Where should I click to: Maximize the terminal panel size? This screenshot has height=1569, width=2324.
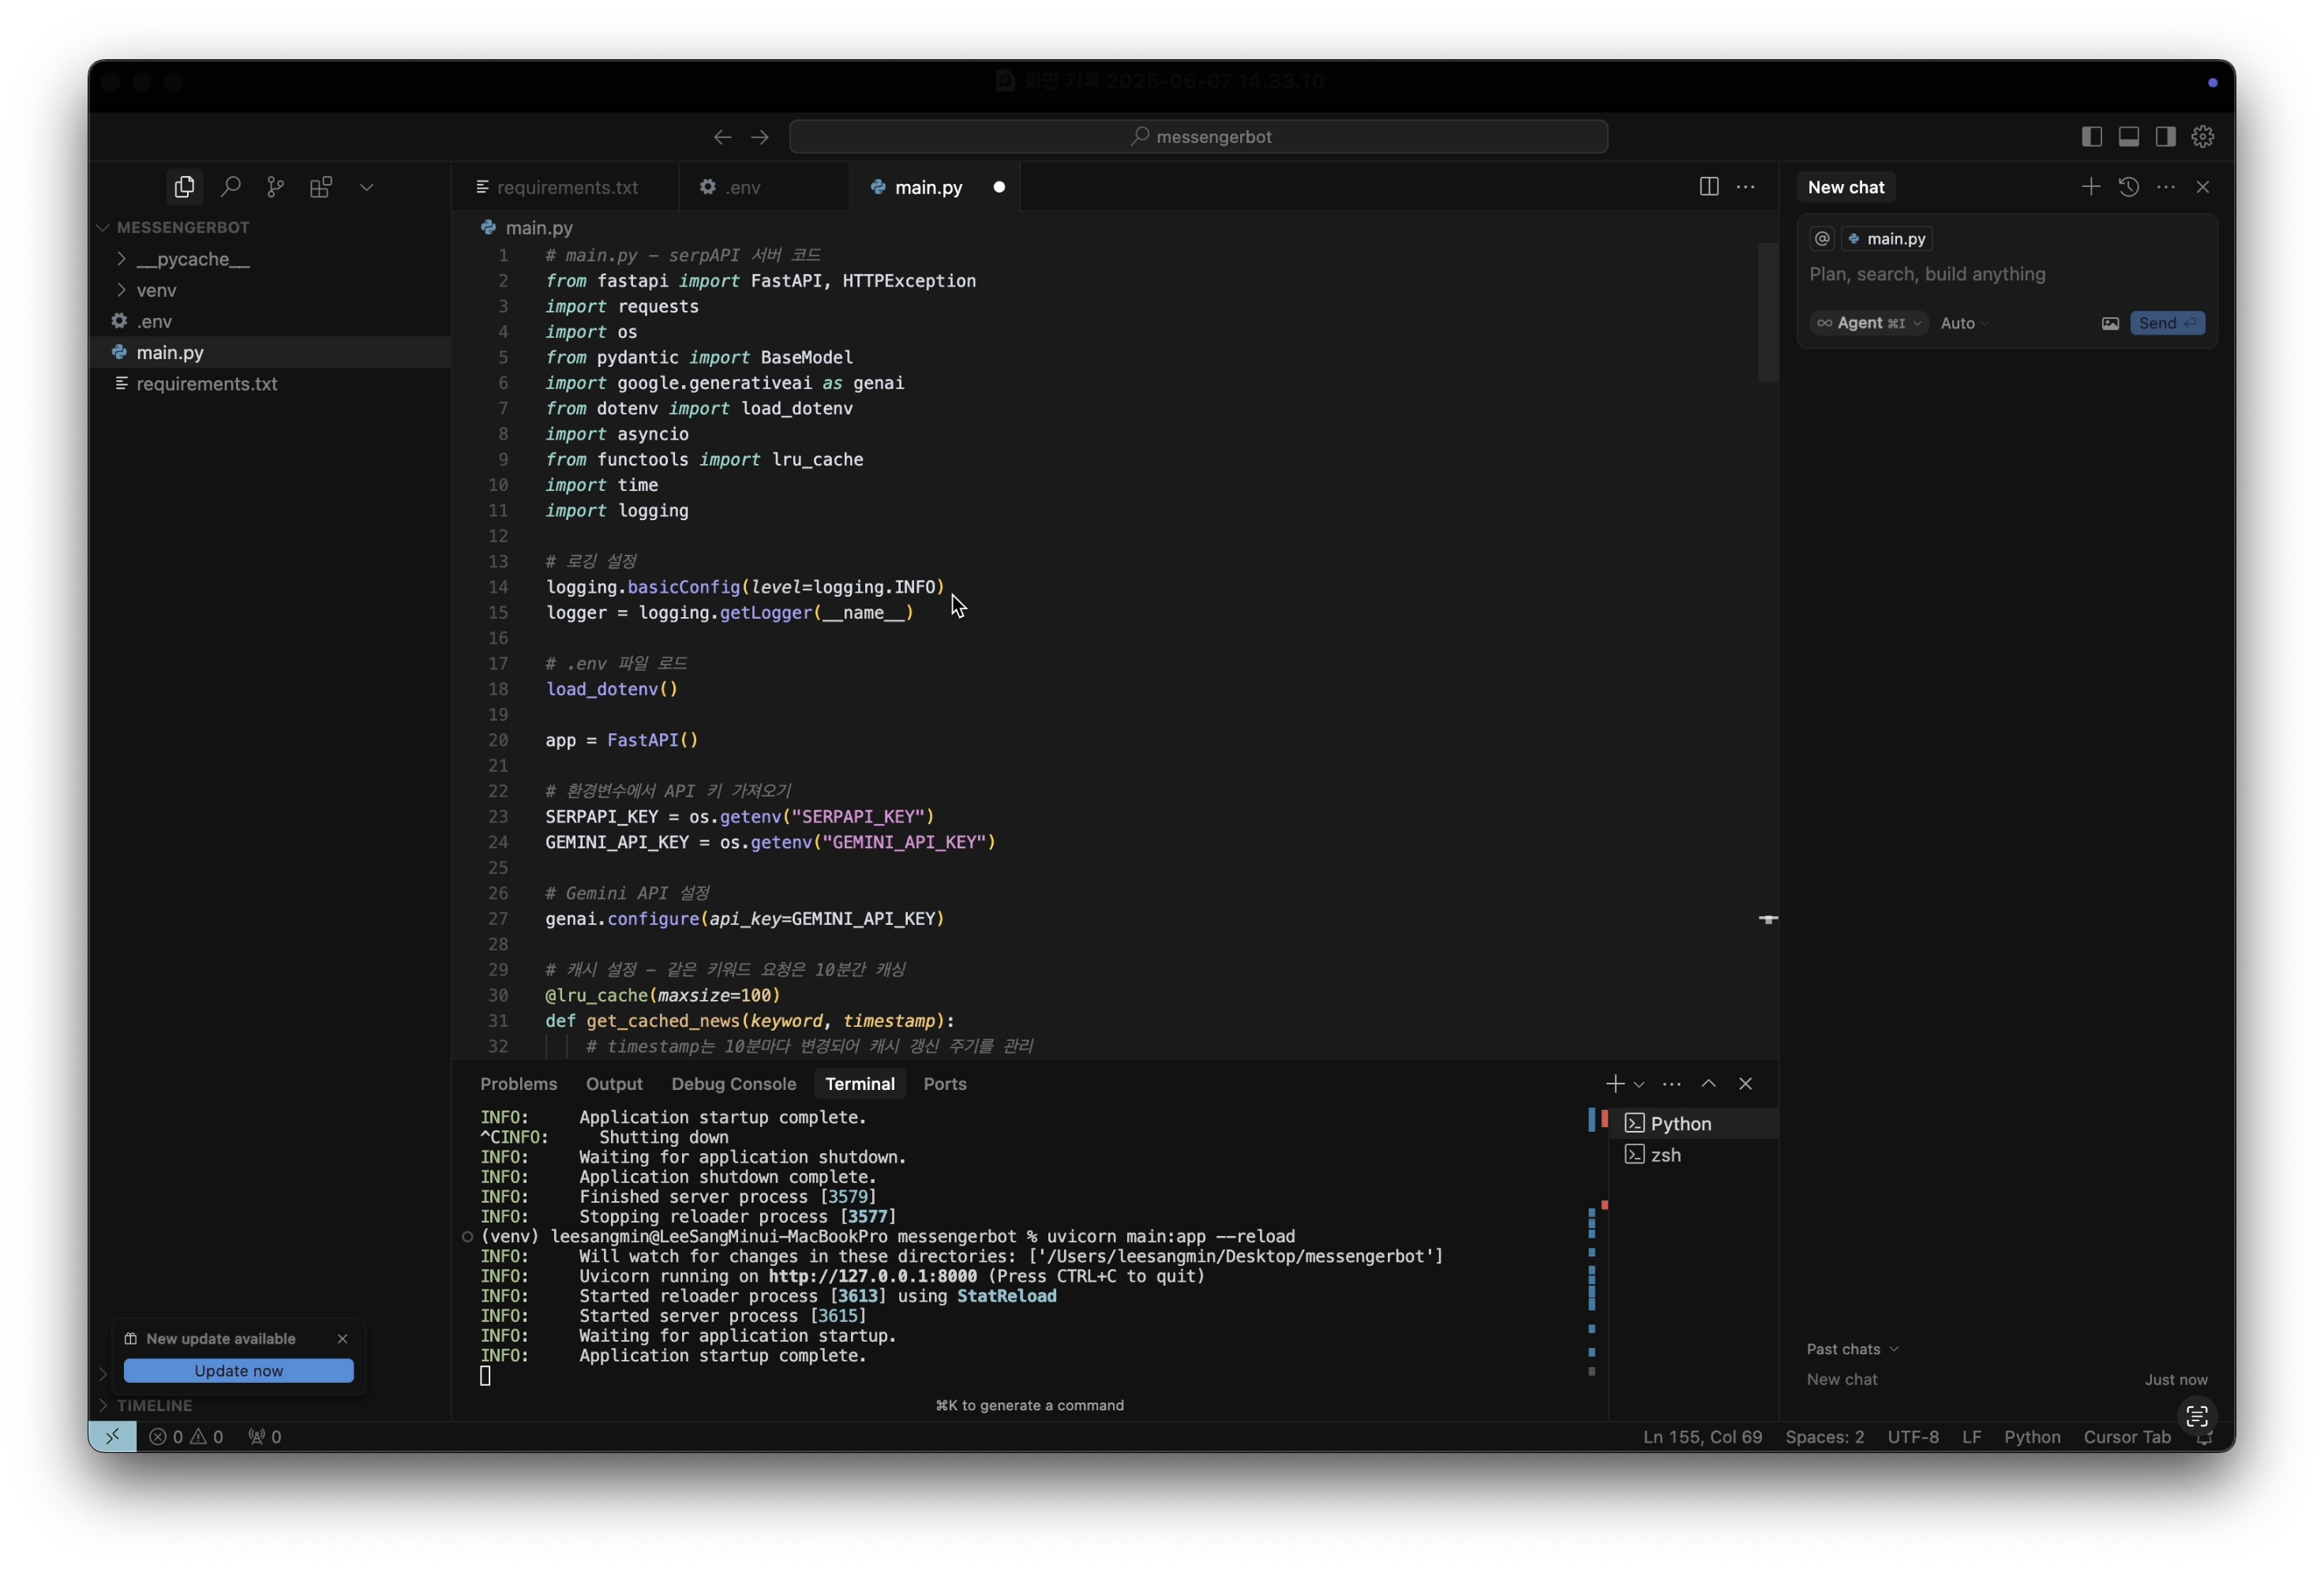(1708, 1083)
